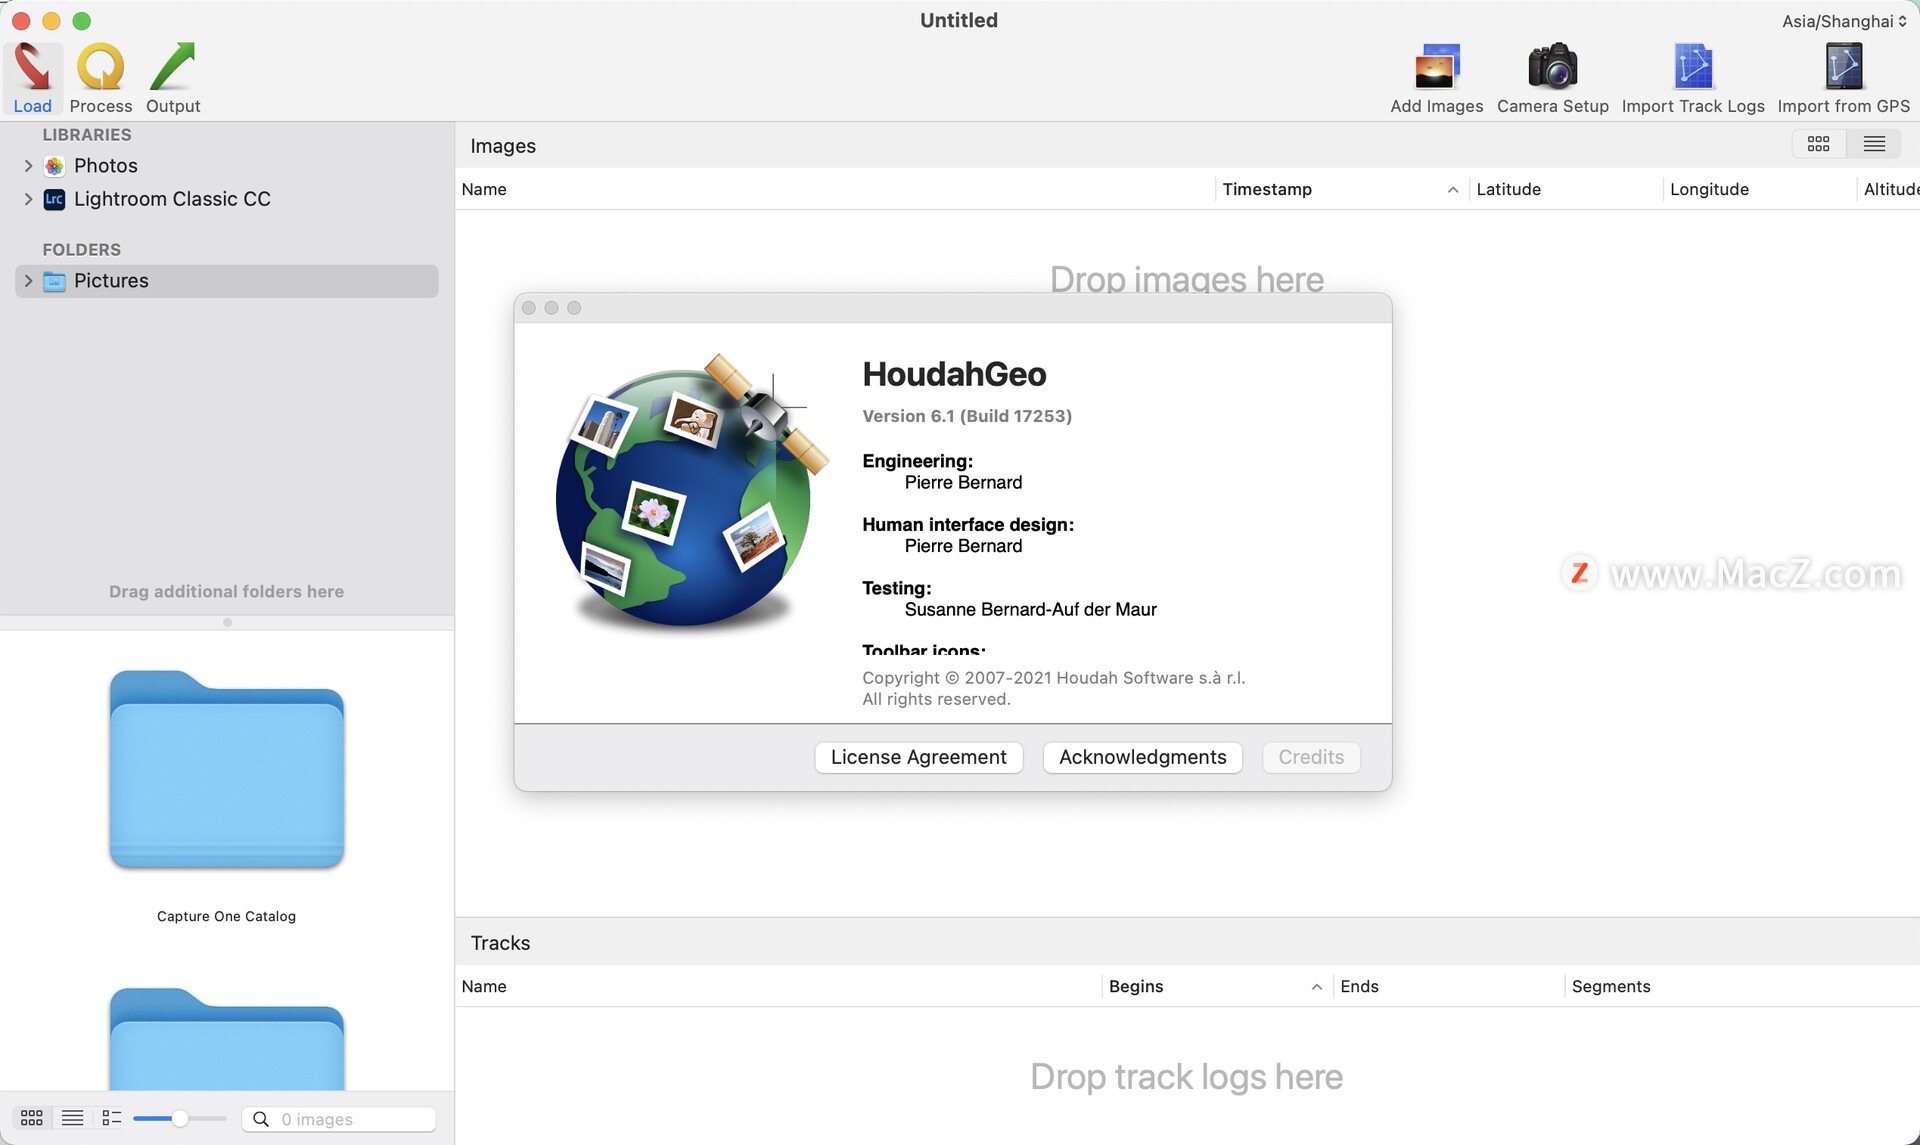Click the search magnifier icon

tap(261, 1119)
